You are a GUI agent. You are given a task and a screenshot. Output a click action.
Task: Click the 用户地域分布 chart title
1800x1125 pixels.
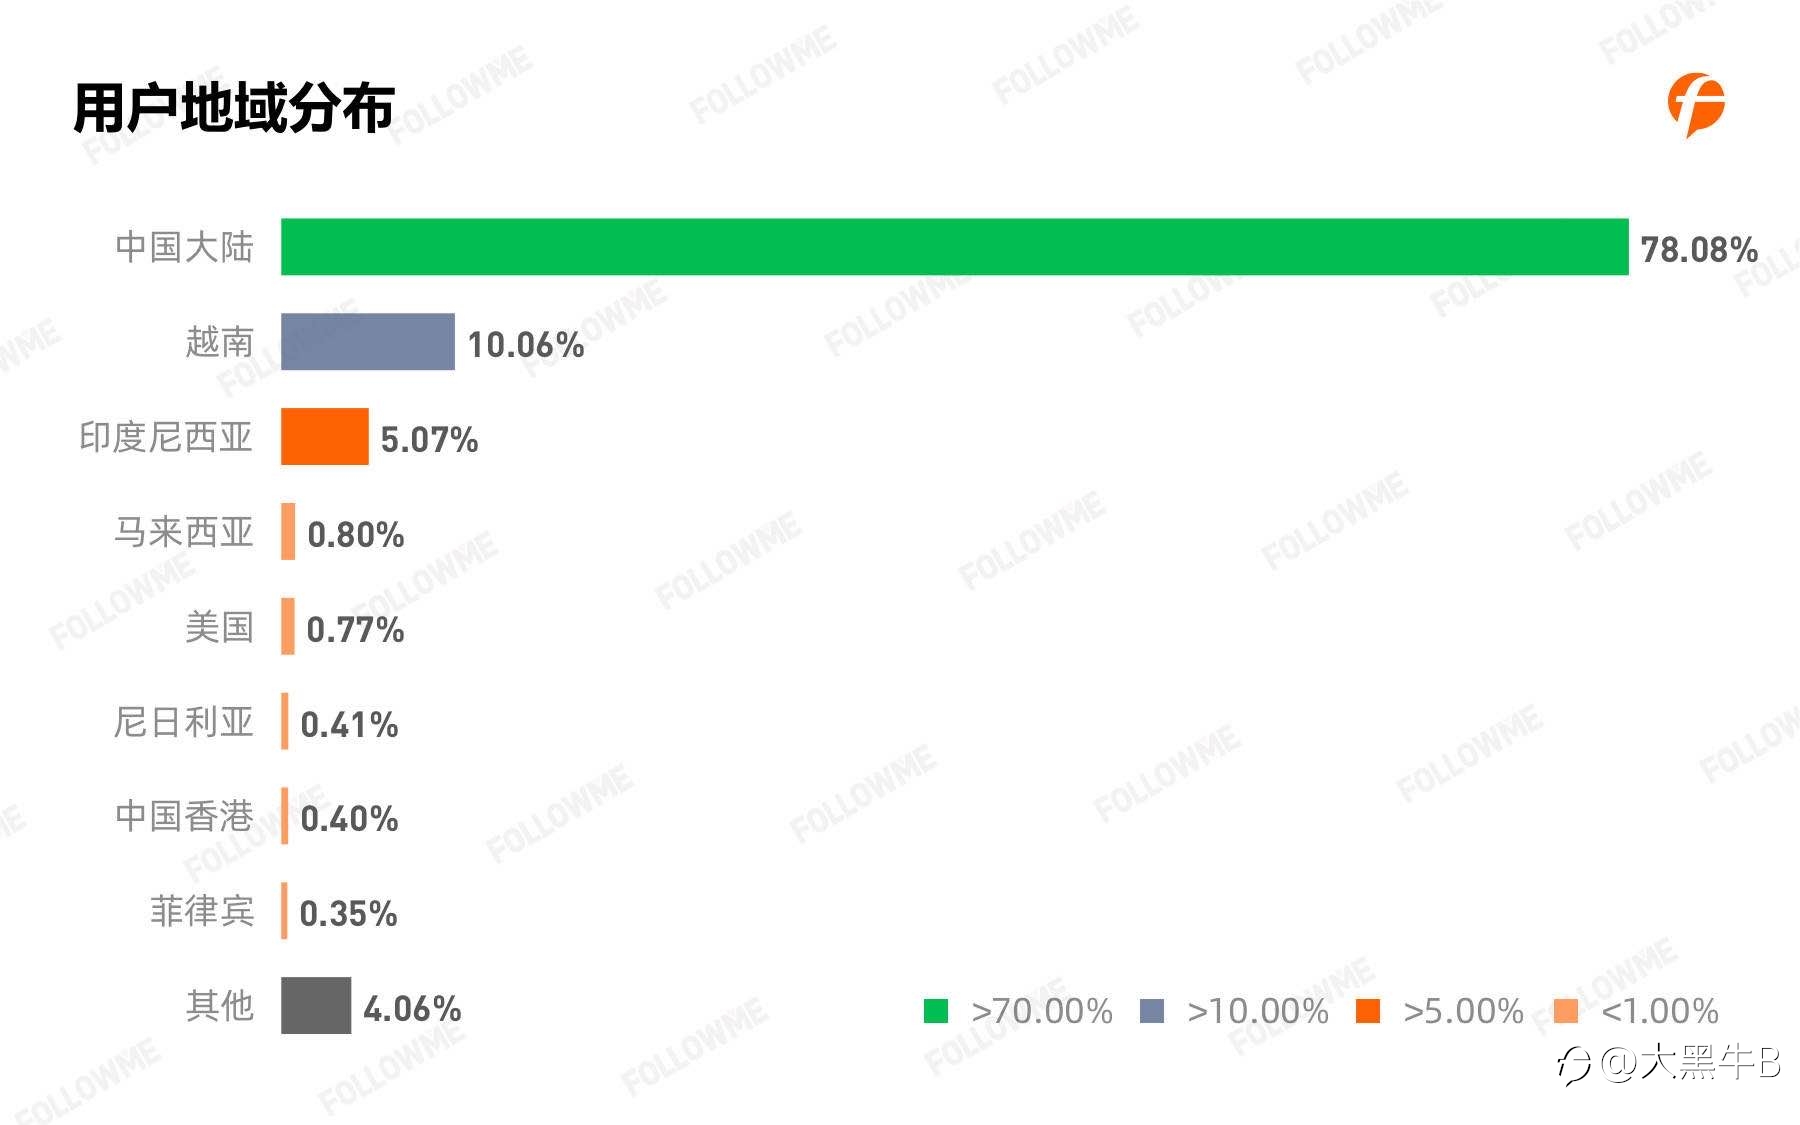click(234, 108)
